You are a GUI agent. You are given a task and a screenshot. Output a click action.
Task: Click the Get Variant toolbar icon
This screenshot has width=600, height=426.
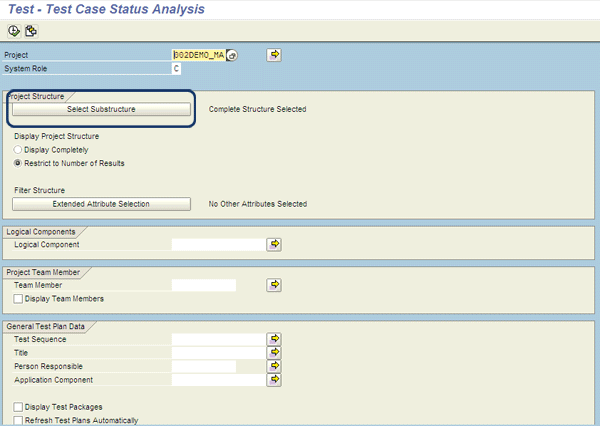(x=31, y=31)
